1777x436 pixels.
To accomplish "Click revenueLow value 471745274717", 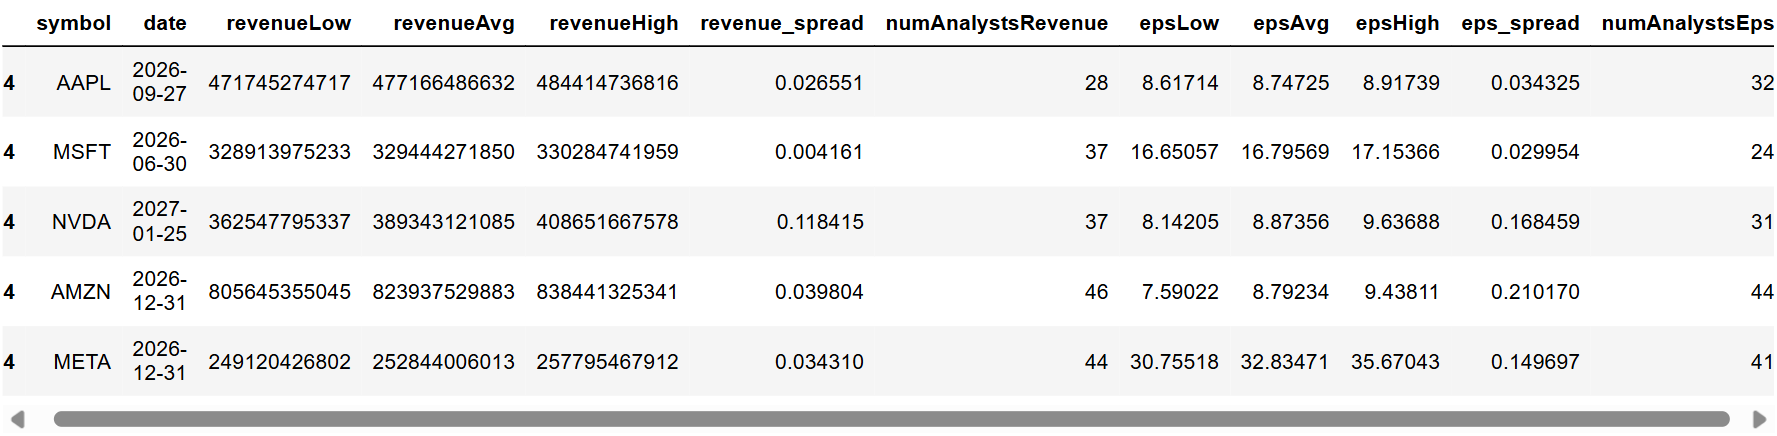I will 280,83.
